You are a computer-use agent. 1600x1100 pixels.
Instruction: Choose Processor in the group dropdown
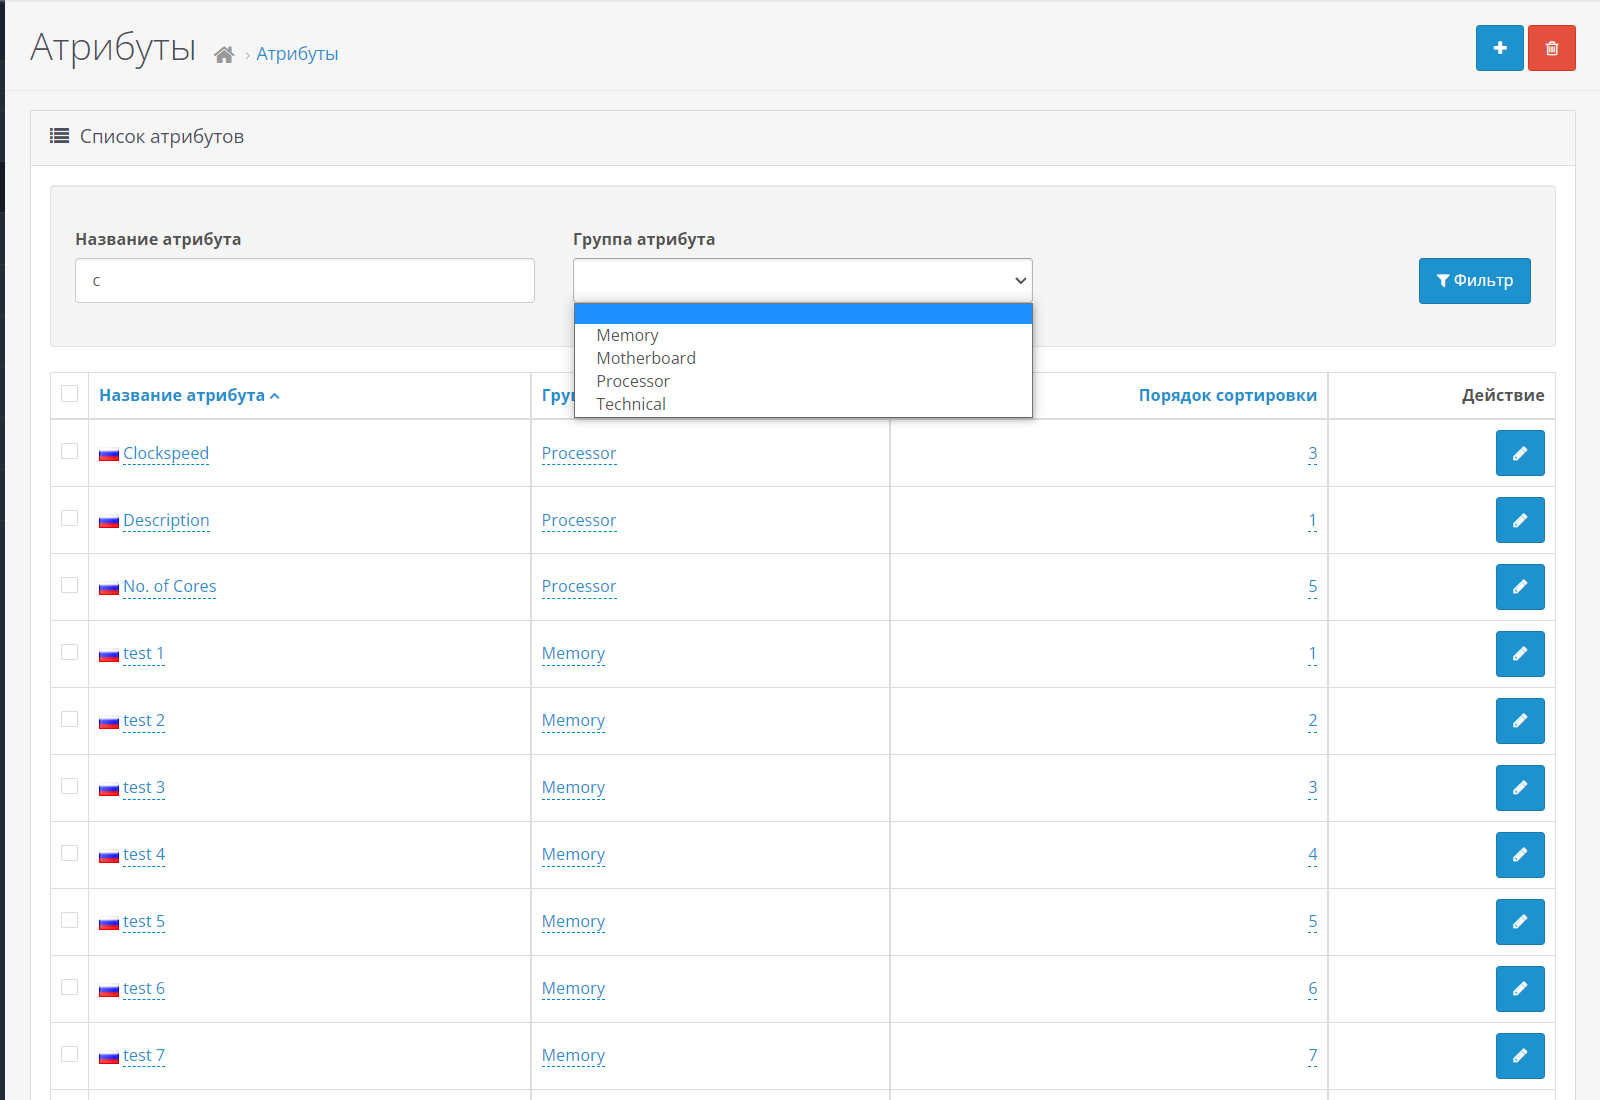click(x=803, y=381)
